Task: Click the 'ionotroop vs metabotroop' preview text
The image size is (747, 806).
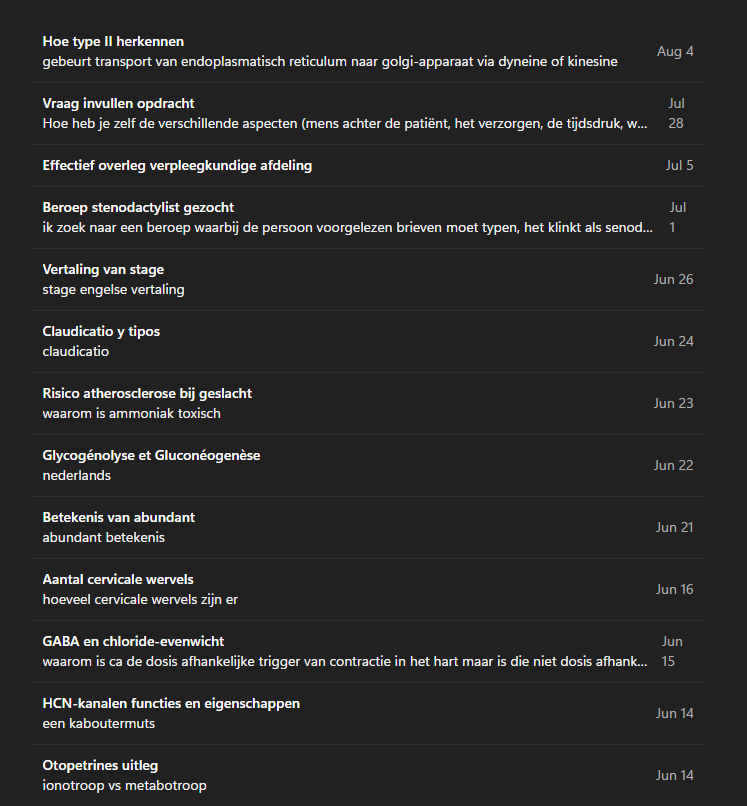Action: 124,786
